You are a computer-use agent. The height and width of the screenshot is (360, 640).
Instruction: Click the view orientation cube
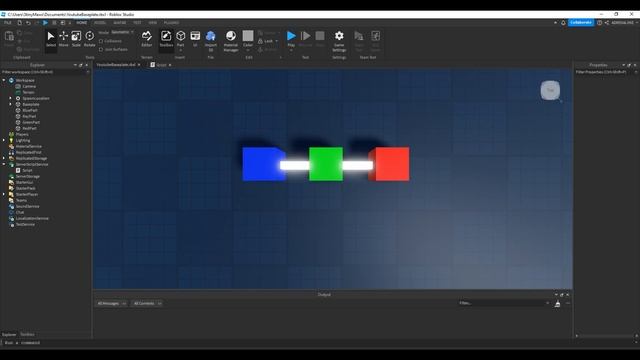pos(550,90)
